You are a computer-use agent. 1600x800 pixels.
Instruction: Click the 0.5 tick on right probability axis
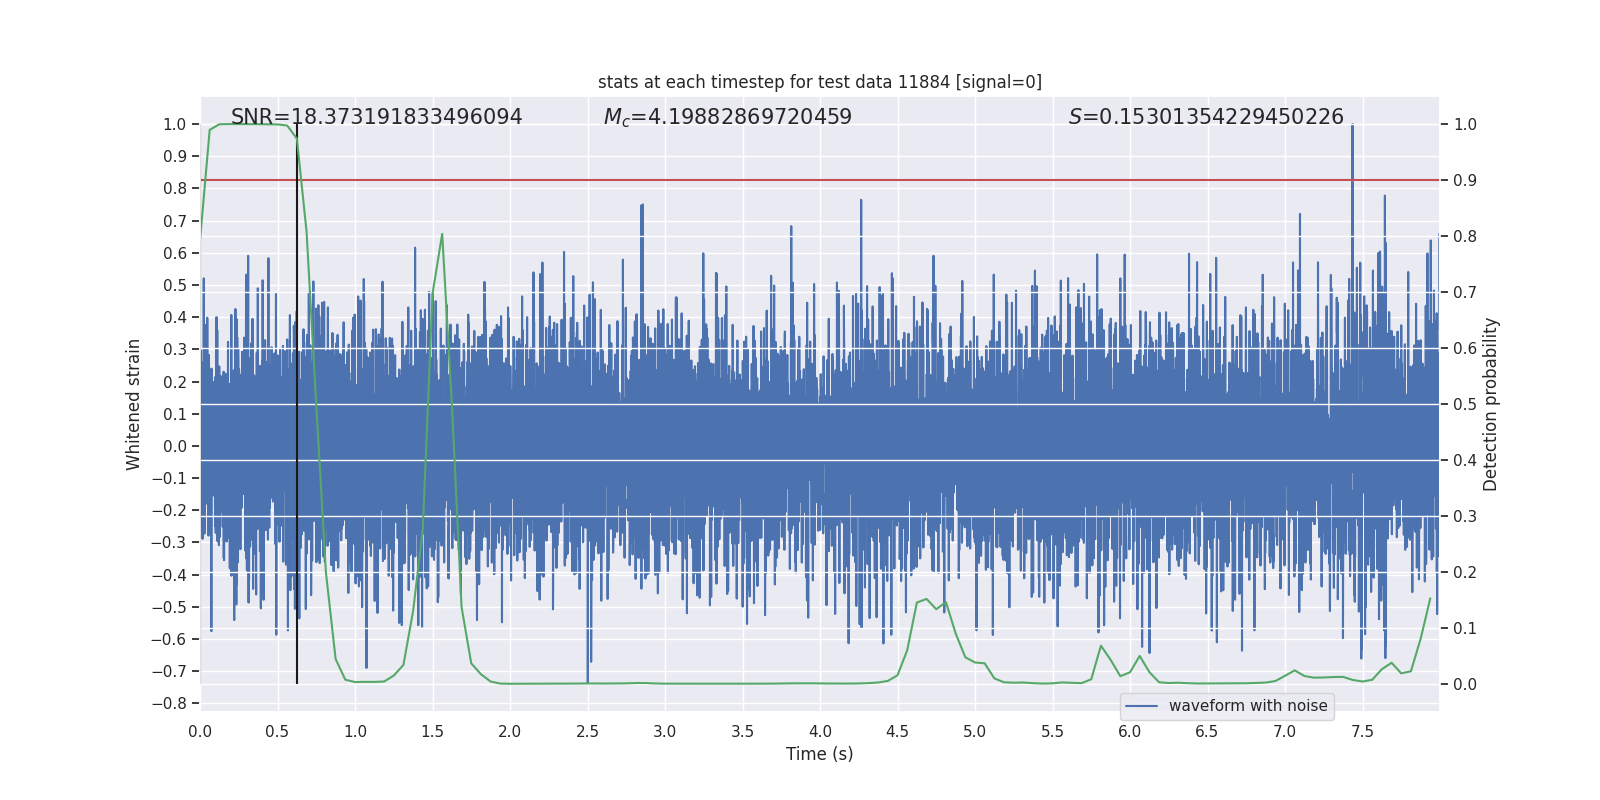coord(1465,404)
